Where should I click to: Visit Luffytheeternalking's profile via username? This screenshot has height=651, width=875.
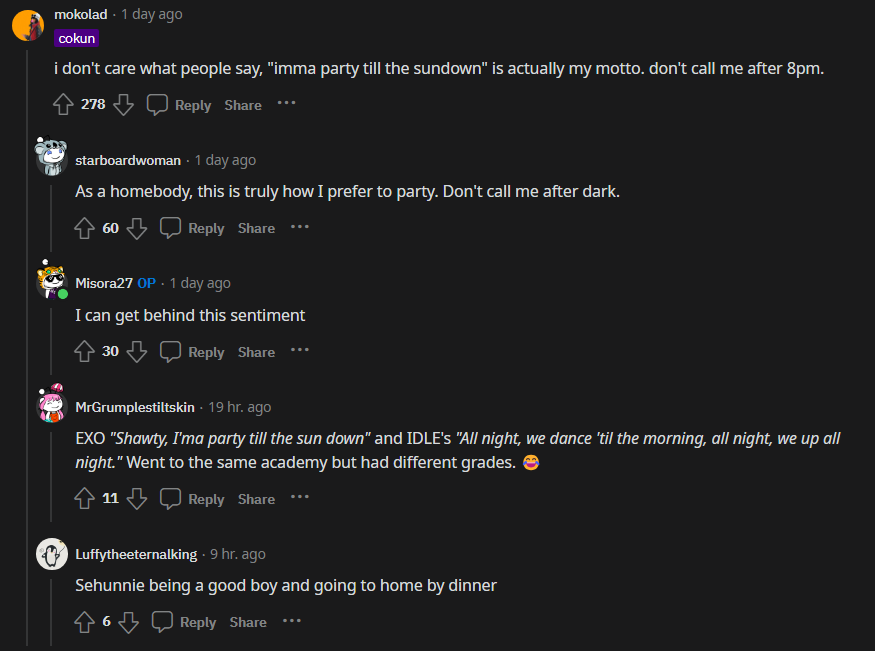138,554
